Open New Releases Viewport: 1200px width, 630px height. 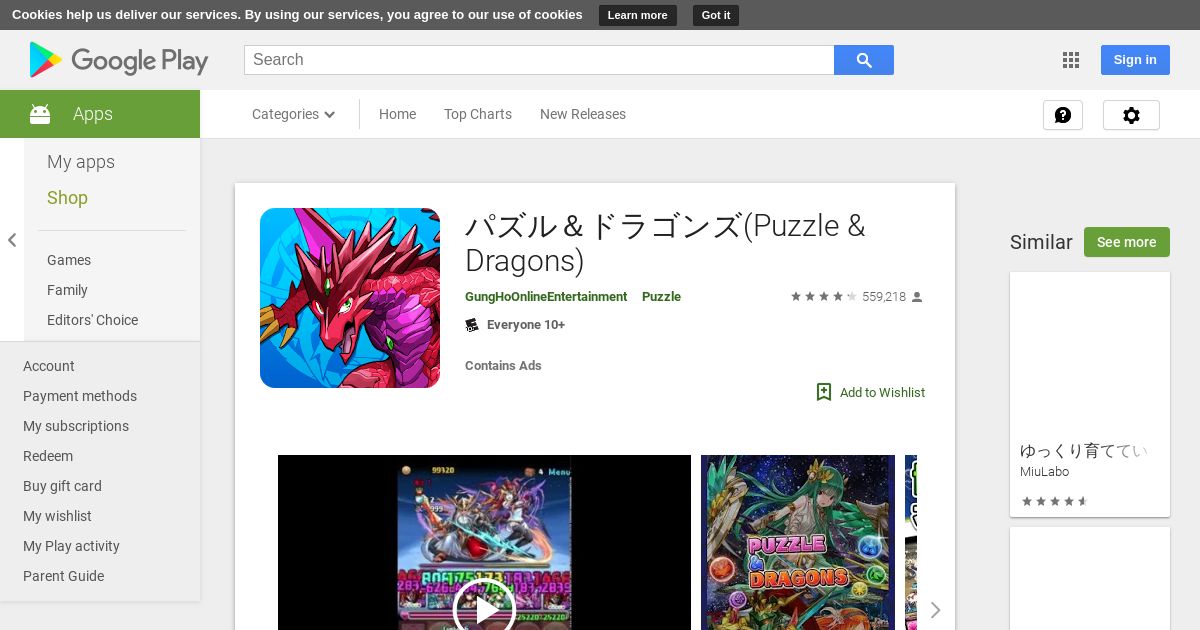(x=583, y=114)
